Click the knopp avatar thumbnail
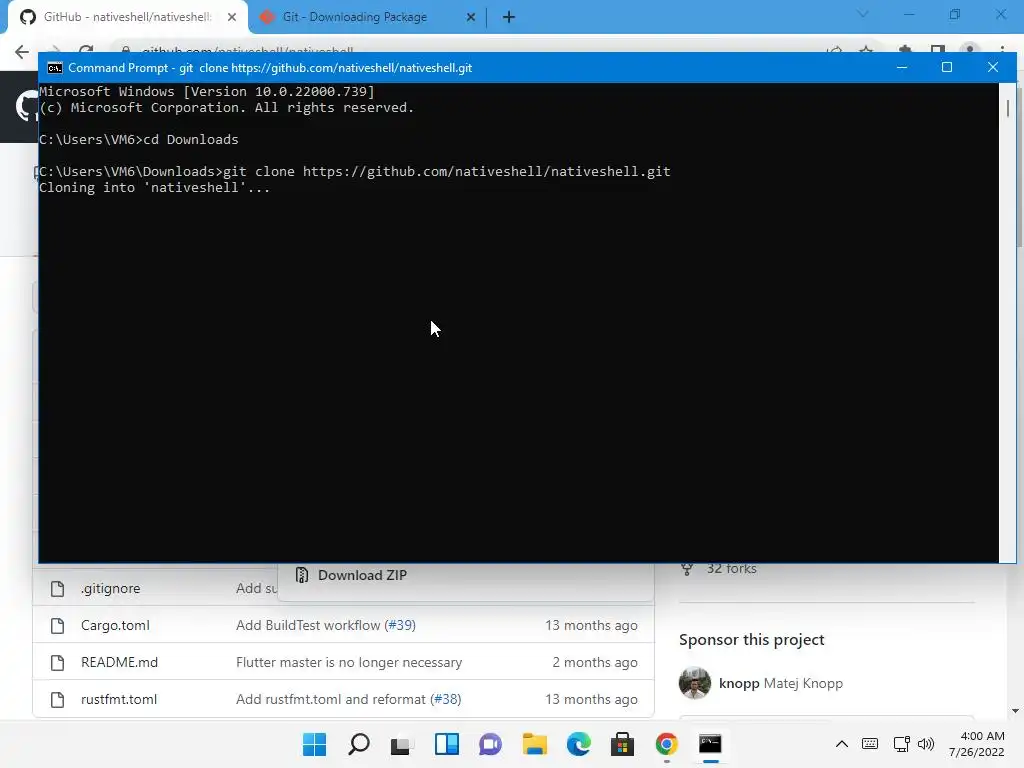1024x768 pixels. pos(695,683)
